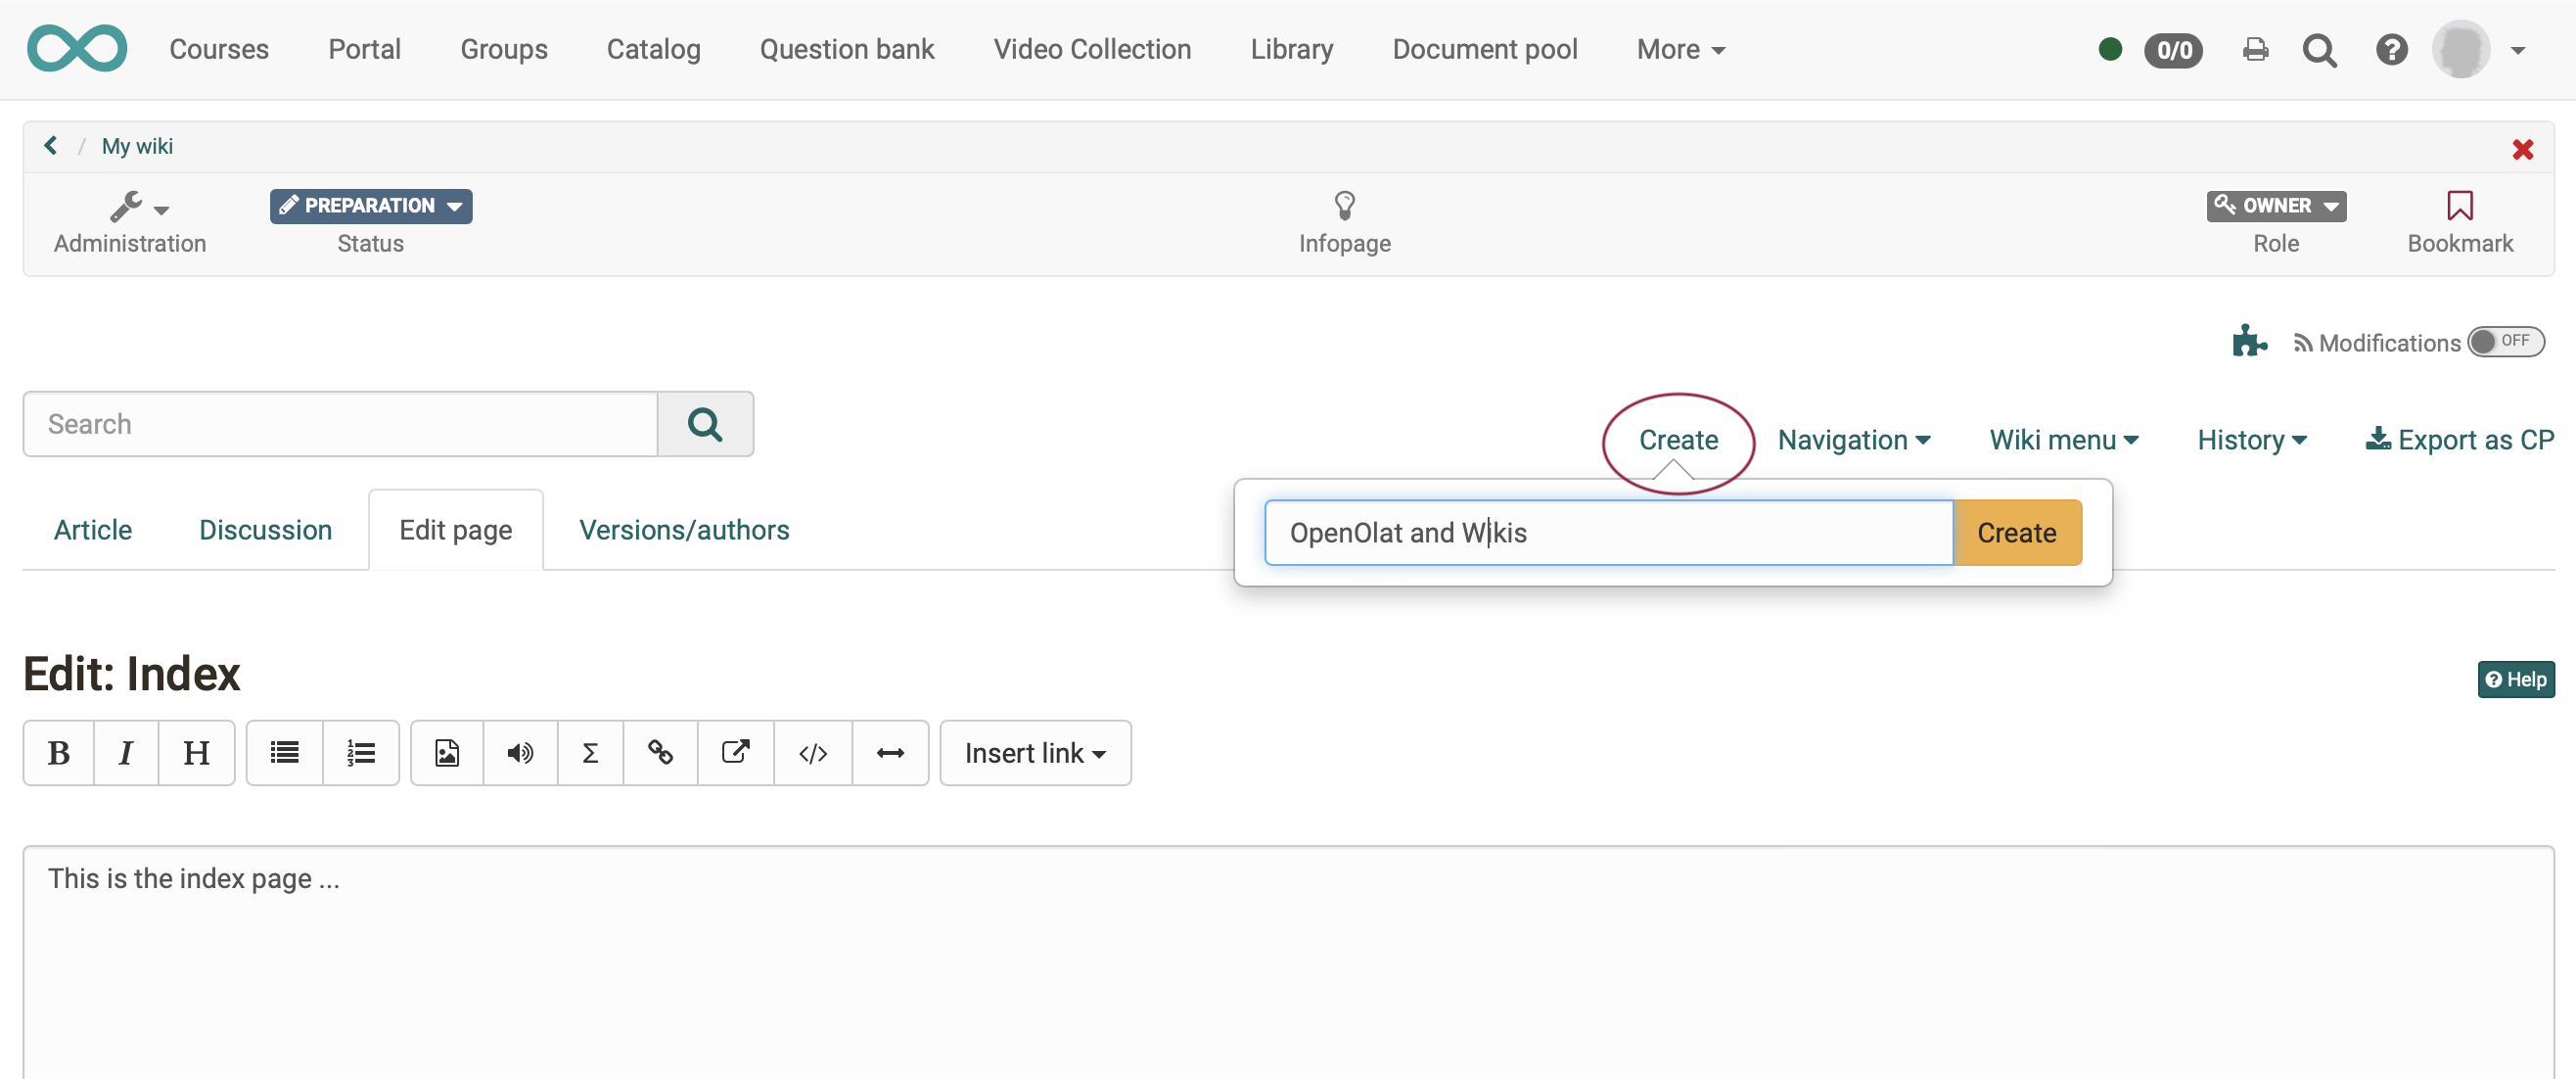
Task: Switch to the Versions/authors tab
Action: click(x=684, y=530)
